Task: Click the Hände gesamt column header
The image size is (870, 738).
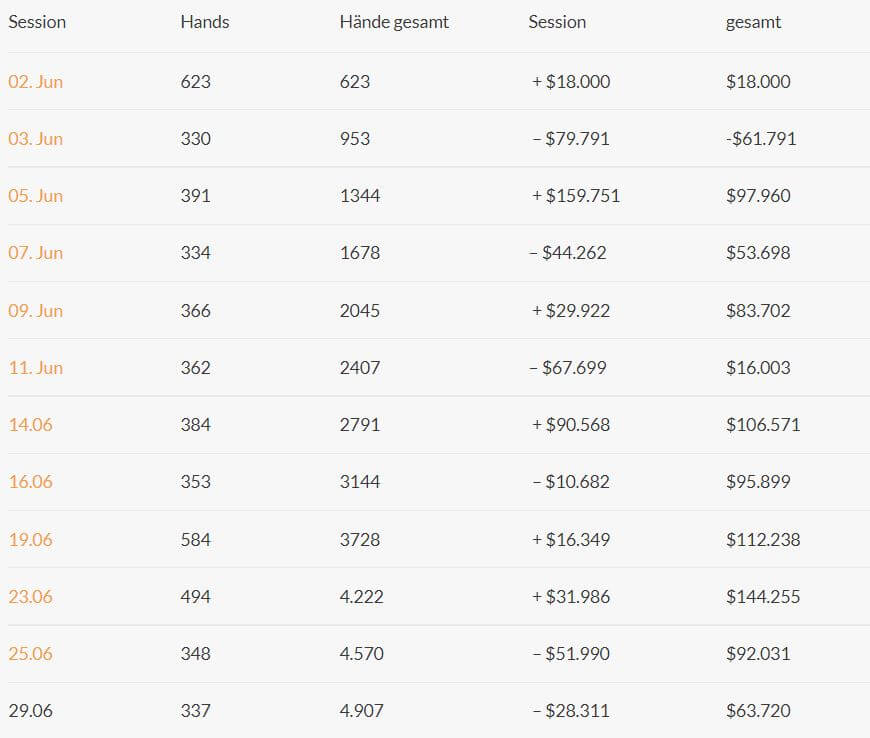Action: (394, 22)
